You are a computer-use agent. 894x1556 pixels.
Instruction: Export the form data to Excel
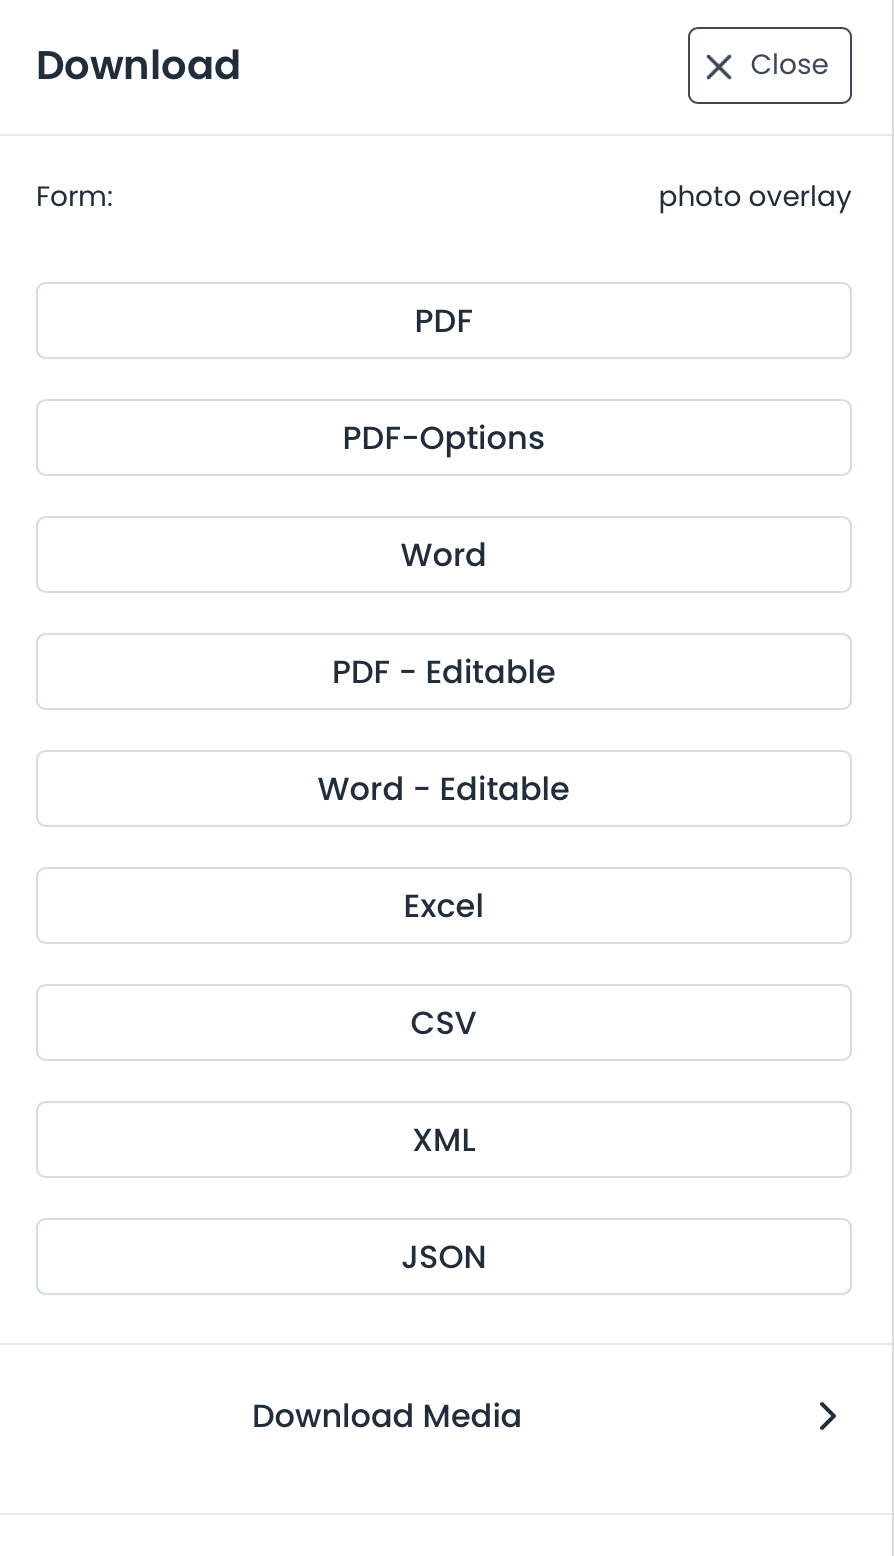444,905
